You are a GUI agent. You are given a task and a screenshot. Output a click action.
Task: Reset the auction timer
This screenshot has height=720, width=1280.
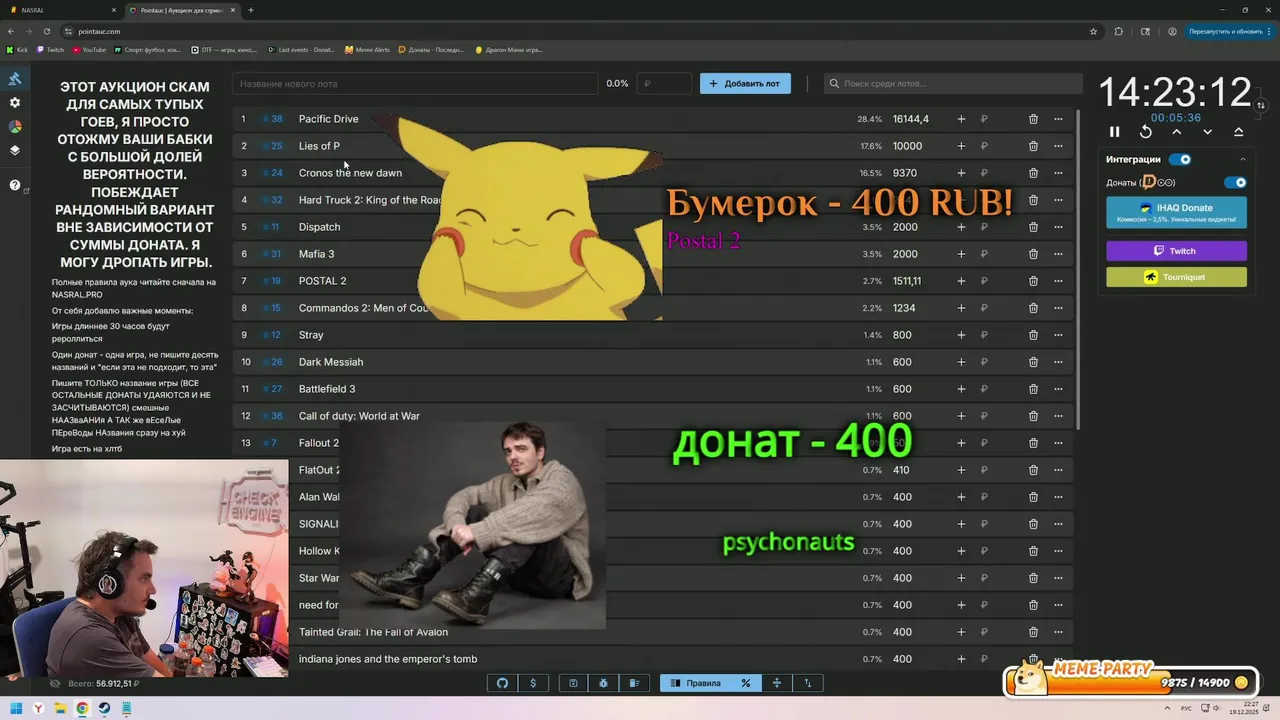pyautogui.click(x=1146, y=132)
